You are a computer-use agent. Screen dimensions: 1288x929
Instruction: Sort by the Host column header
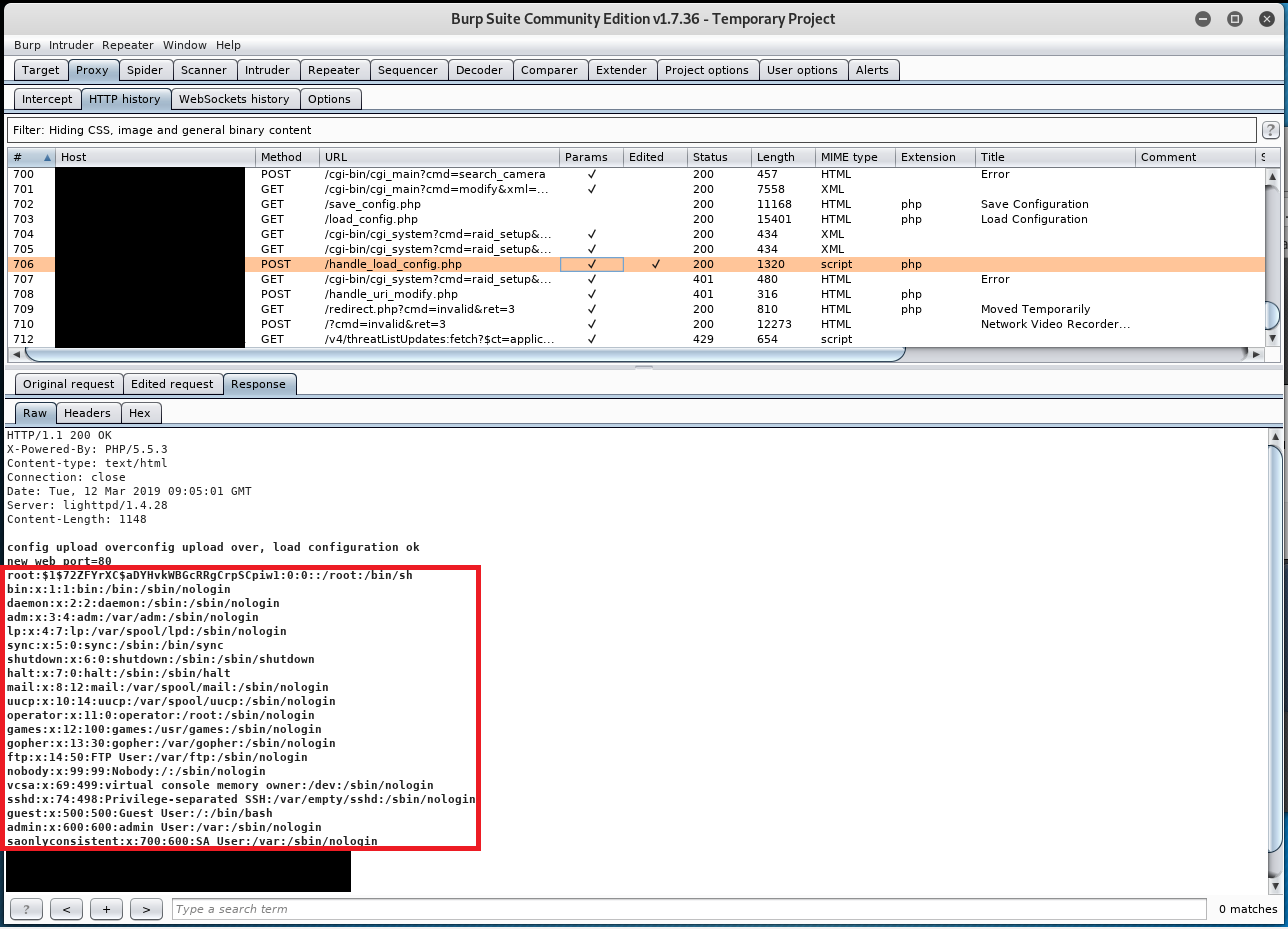(155, 157)
